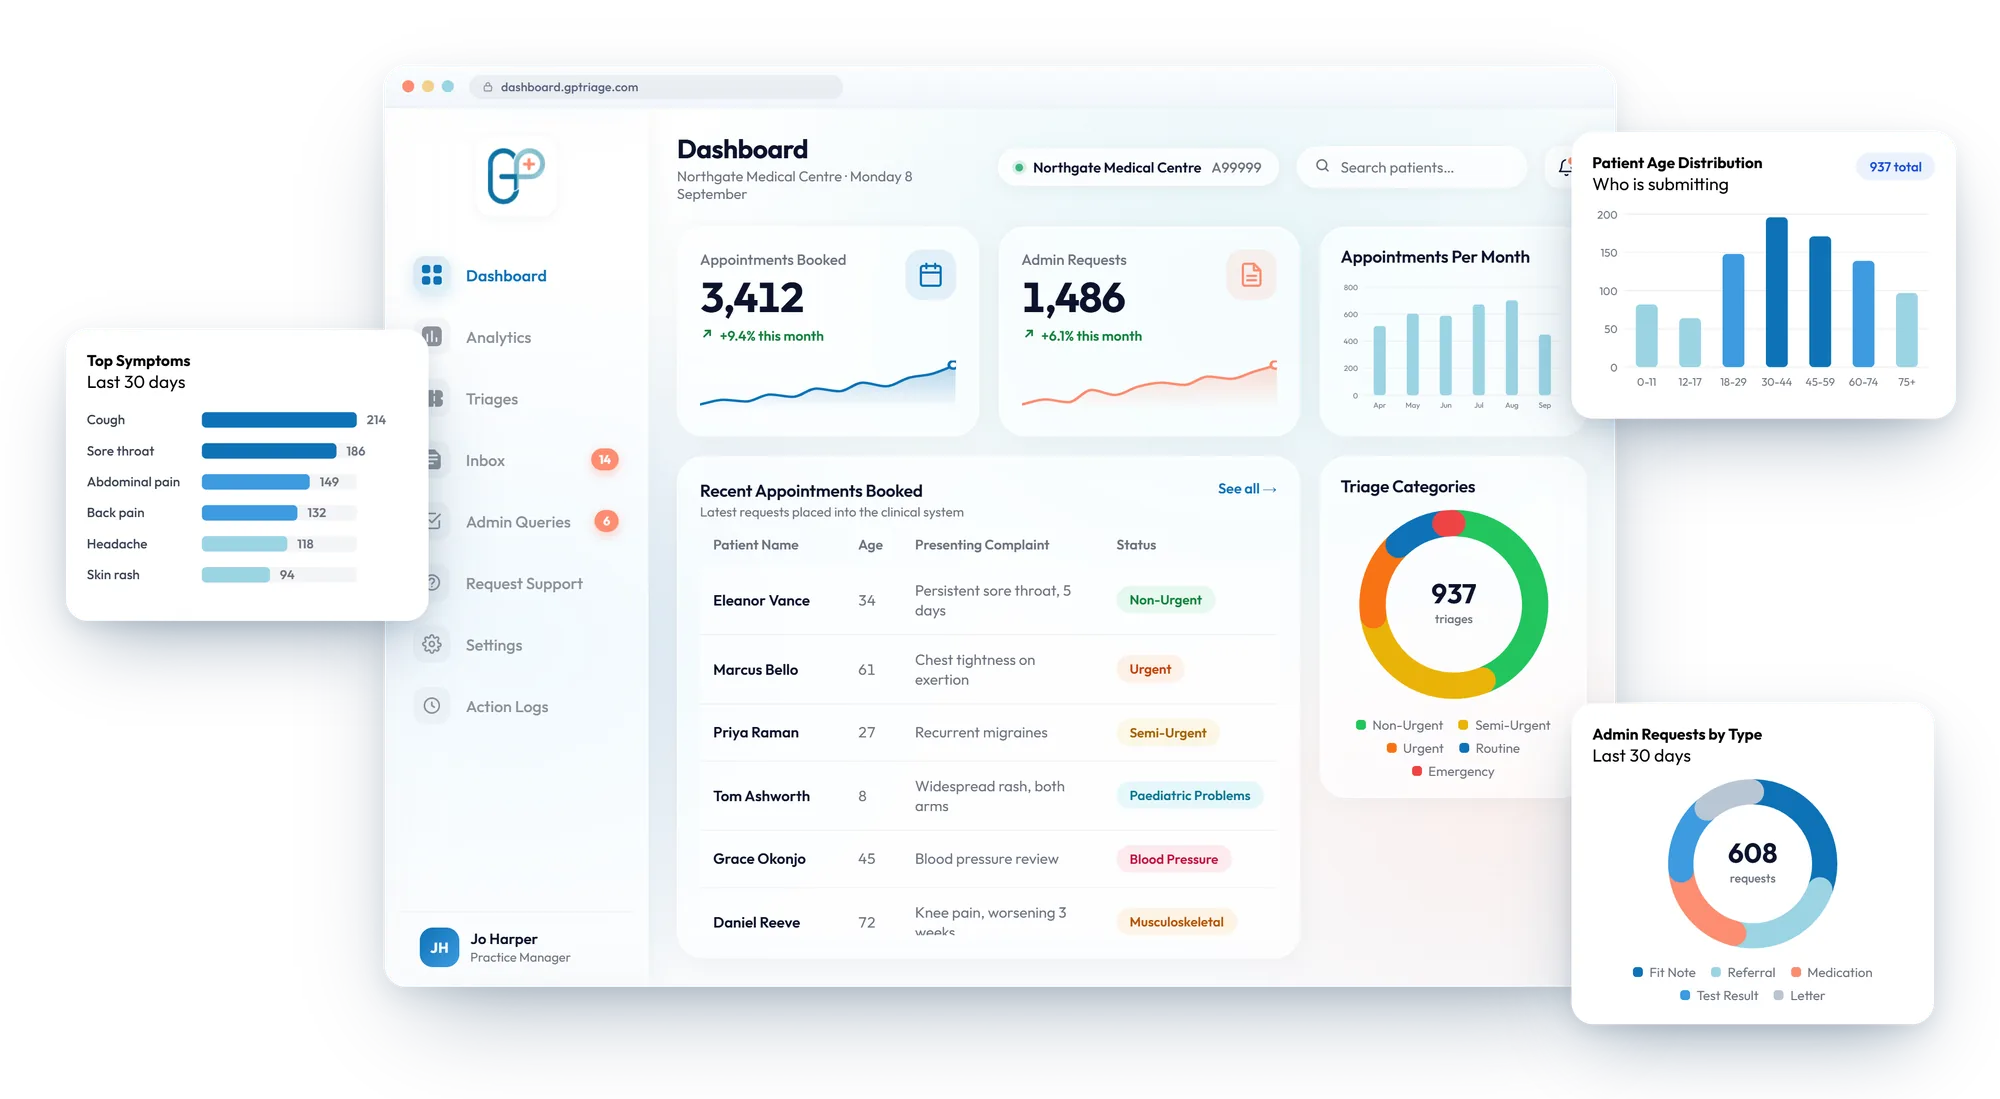Click the calendar icon on Appointments Booked card
The image size is (2000, 1099).
[930, 275]
